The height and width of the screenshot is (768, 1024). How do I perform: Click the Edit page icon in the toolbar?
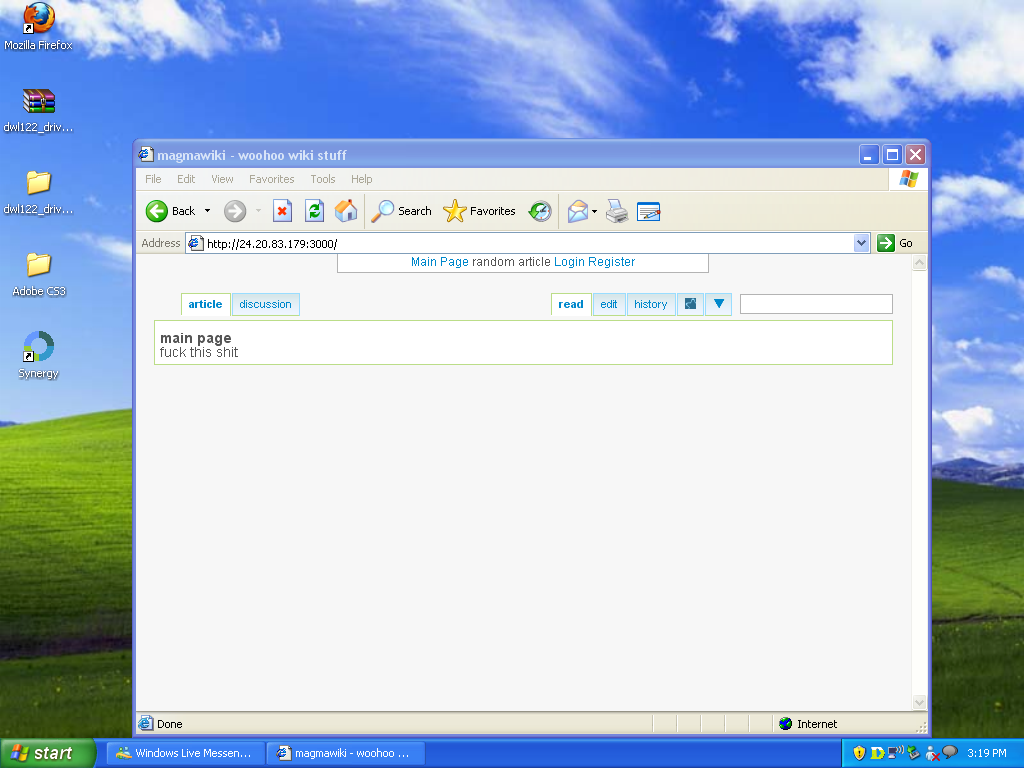(x=648, y=211)
